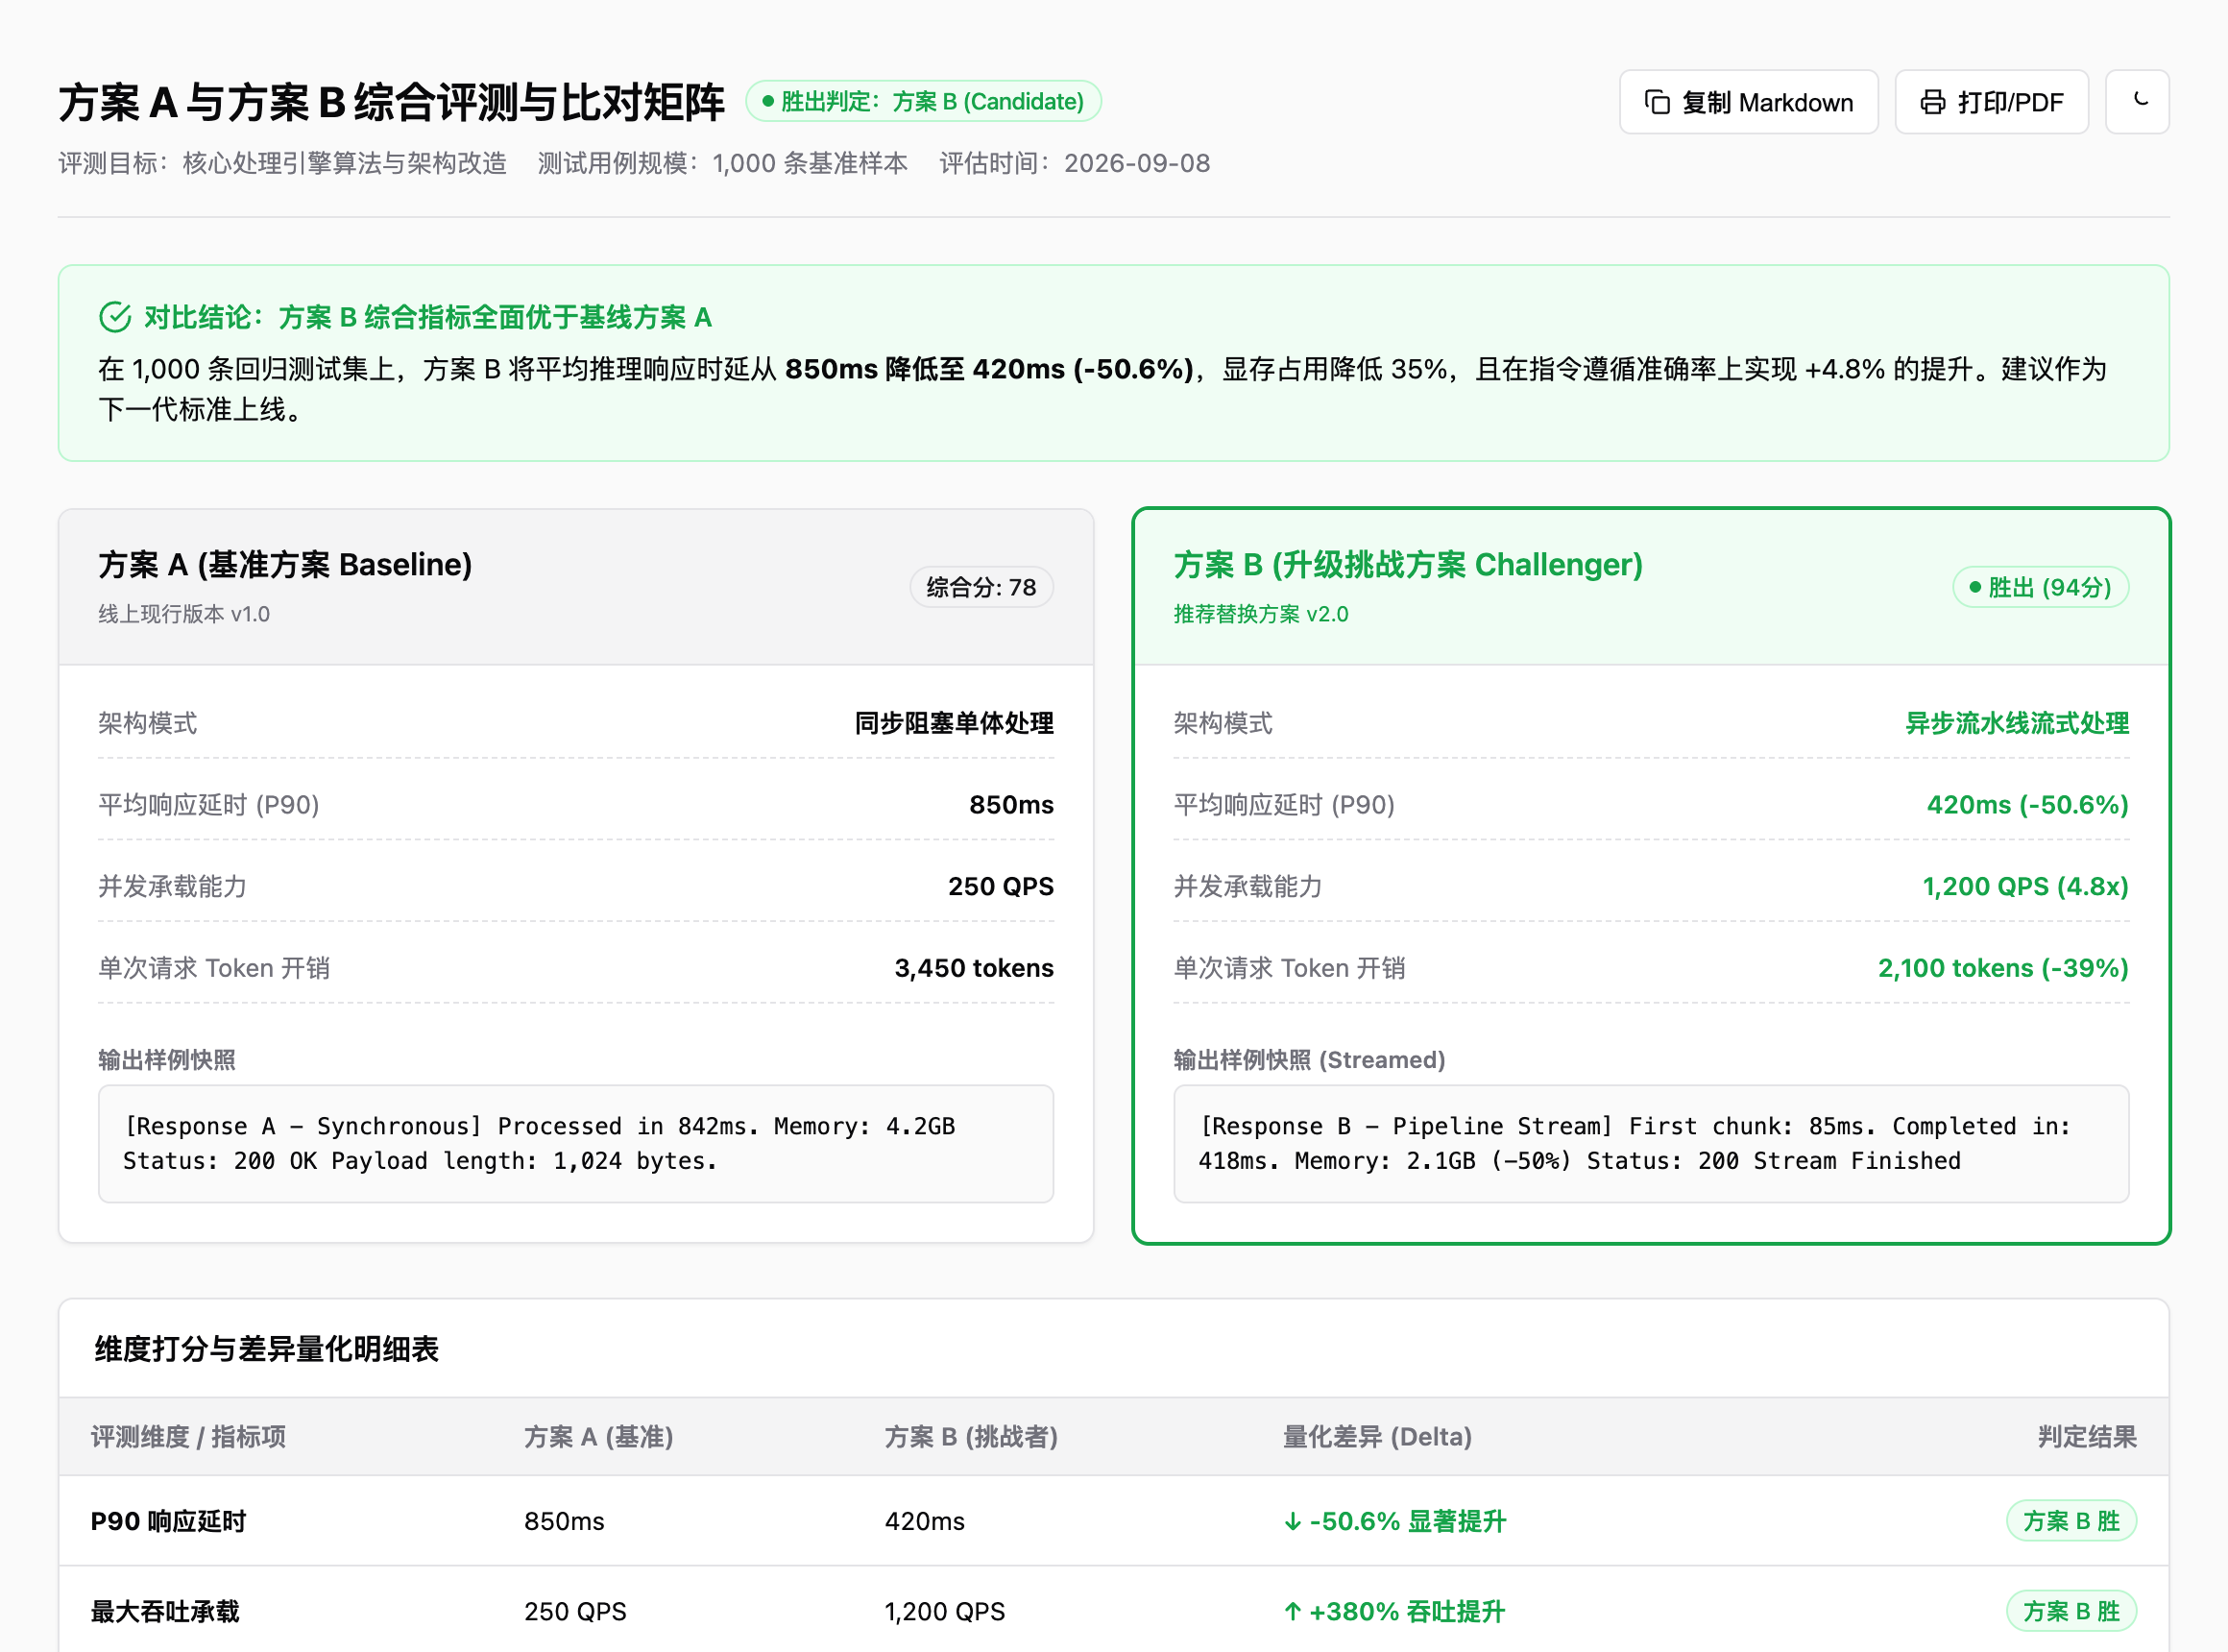Click the 测试用例规模: 1,000 条基准样本 text
Screen dimensions: 2228x1652
[x=722, y=163]
